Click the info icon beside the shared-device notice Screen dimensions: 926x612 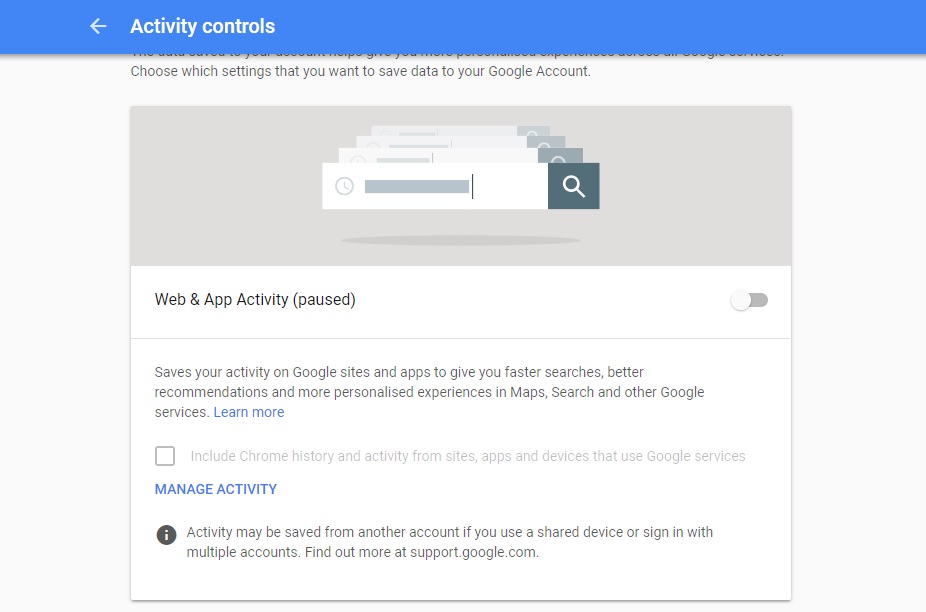point(166,534)
